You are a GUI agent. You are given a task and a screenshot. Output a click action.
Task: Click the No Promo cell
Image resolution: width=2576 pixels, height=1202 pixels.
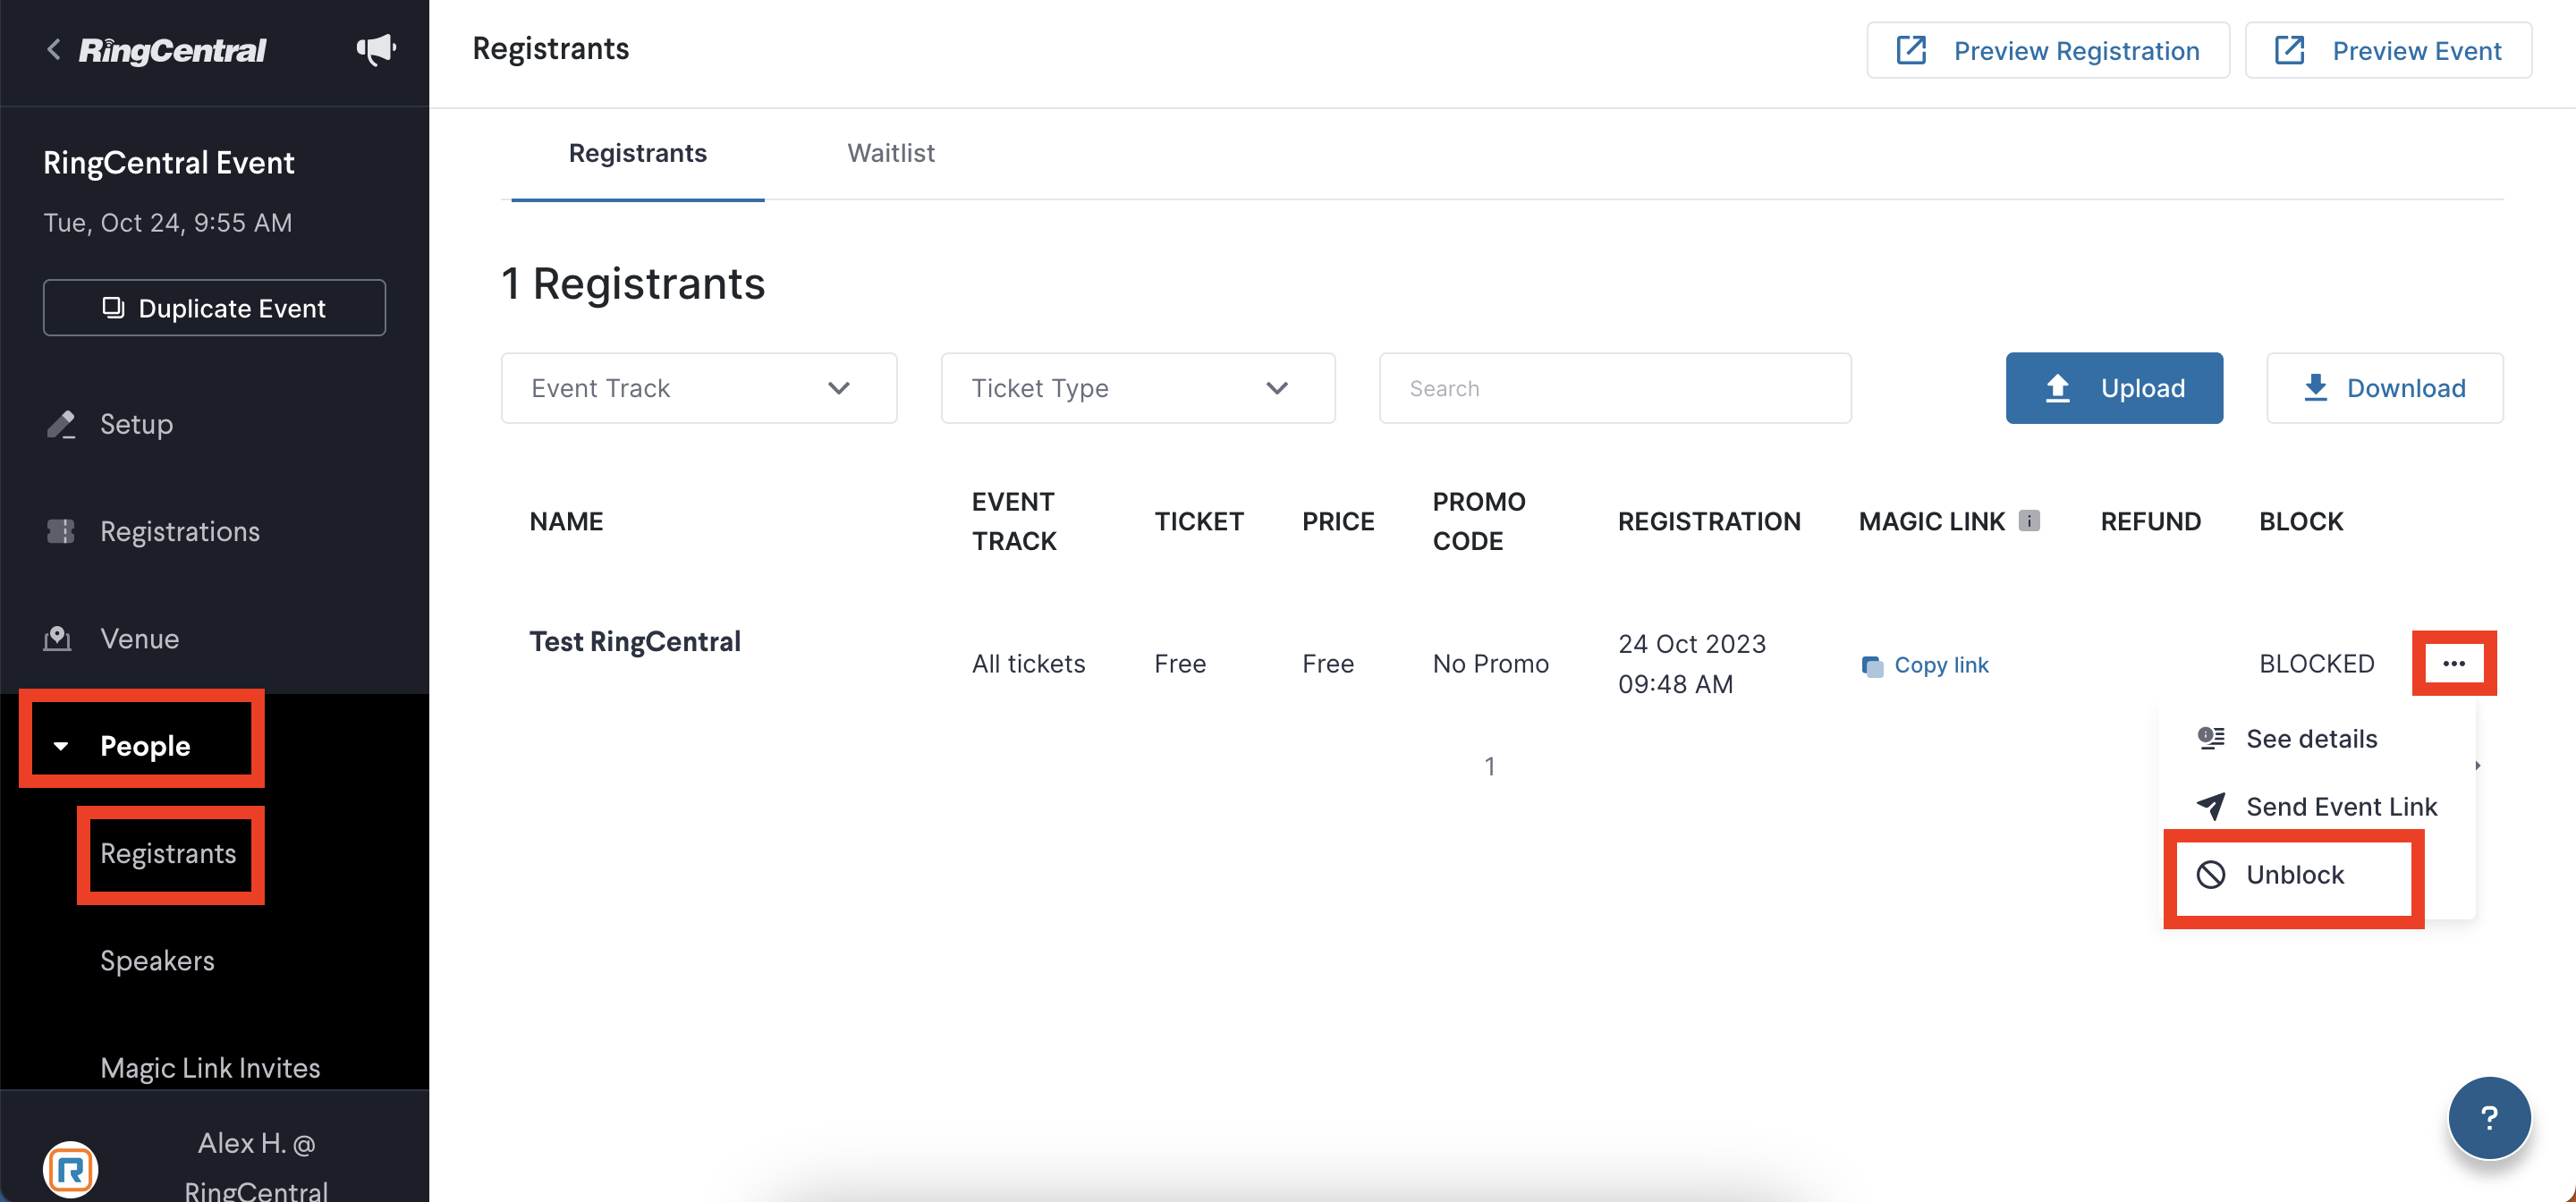click(1490, 664)
